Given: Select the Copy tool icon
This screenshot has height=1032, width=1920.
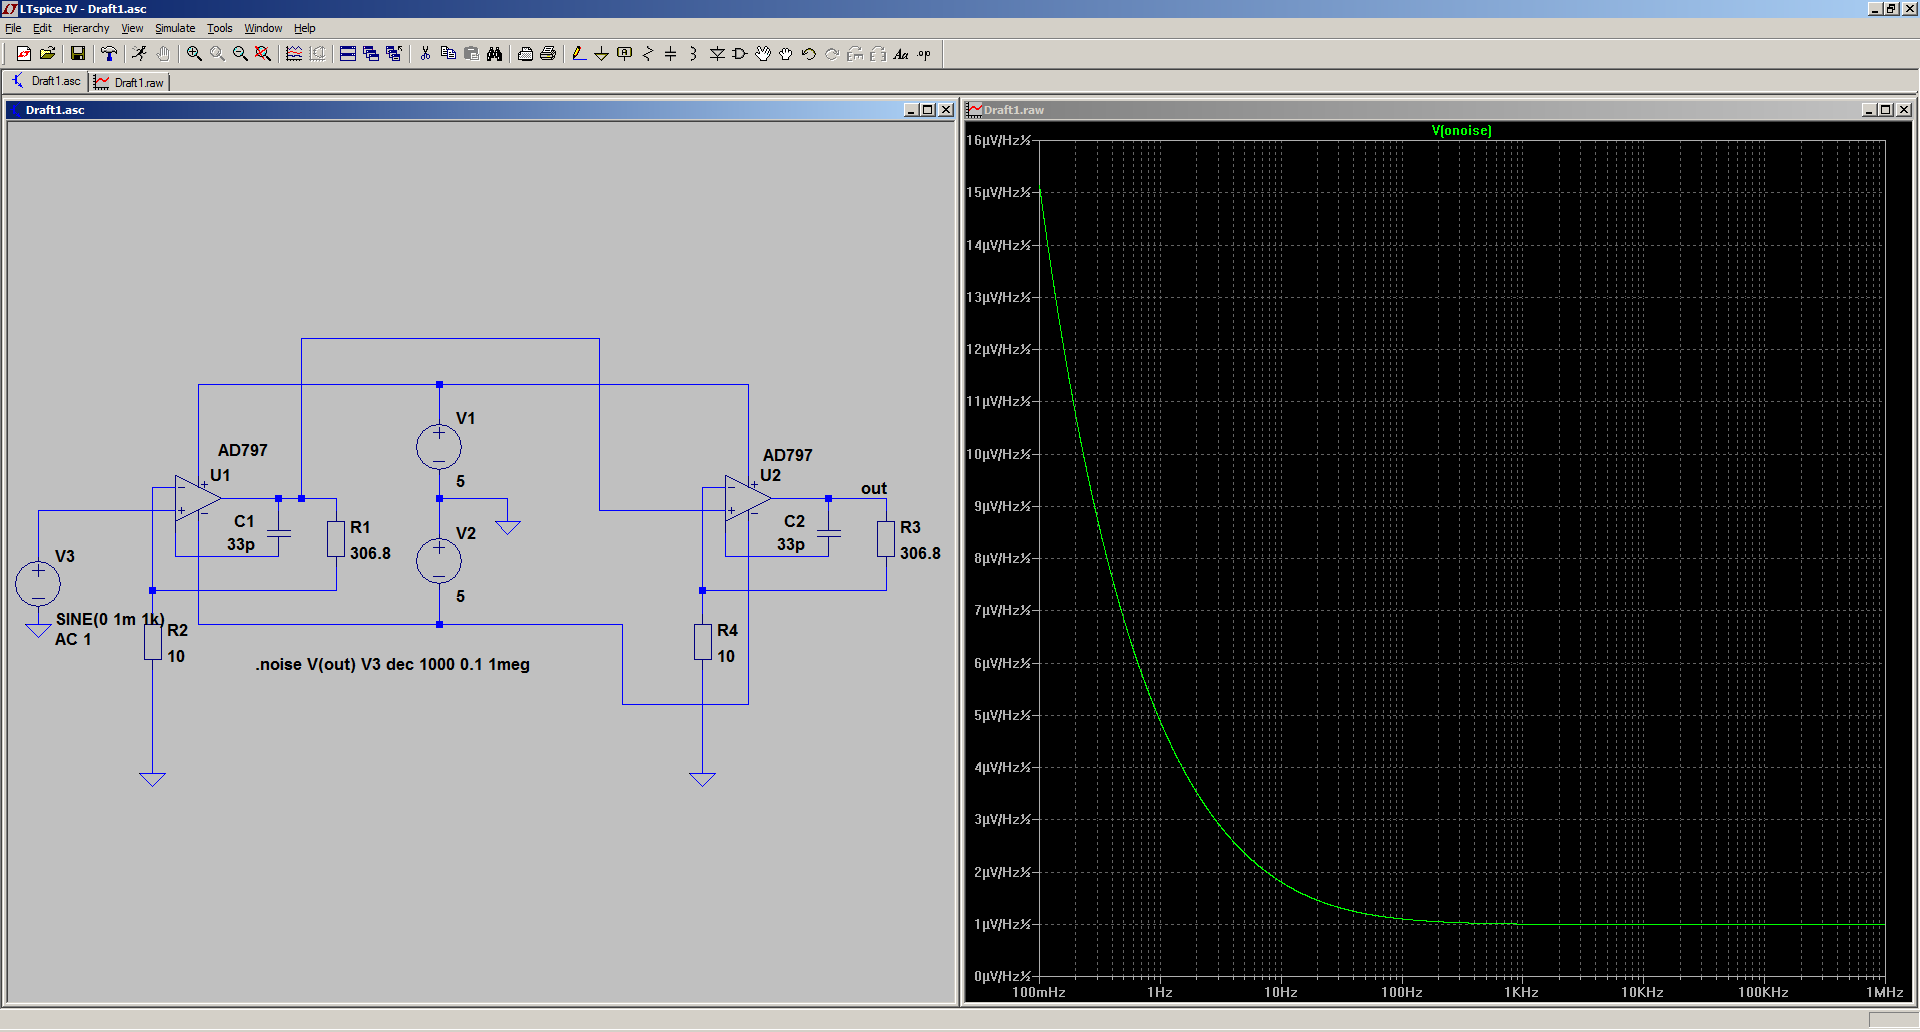Looking at the screenshot, I should 448,54.
